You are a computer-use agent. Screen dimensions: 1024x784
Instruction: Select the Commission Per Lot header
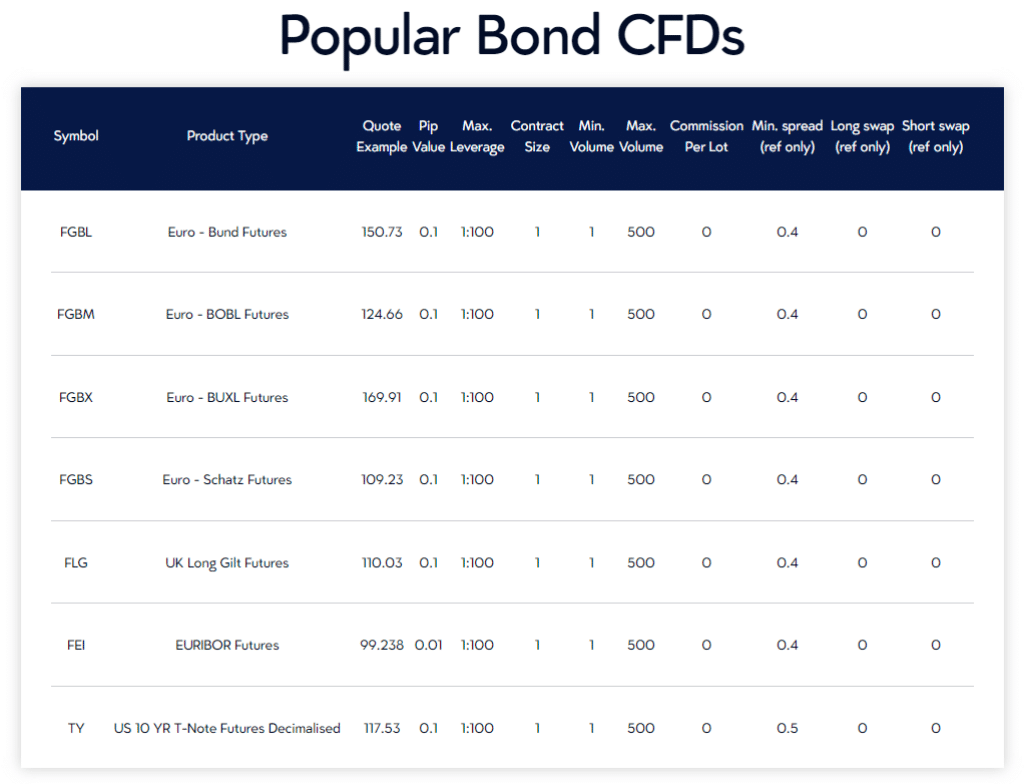coord(706,136)
